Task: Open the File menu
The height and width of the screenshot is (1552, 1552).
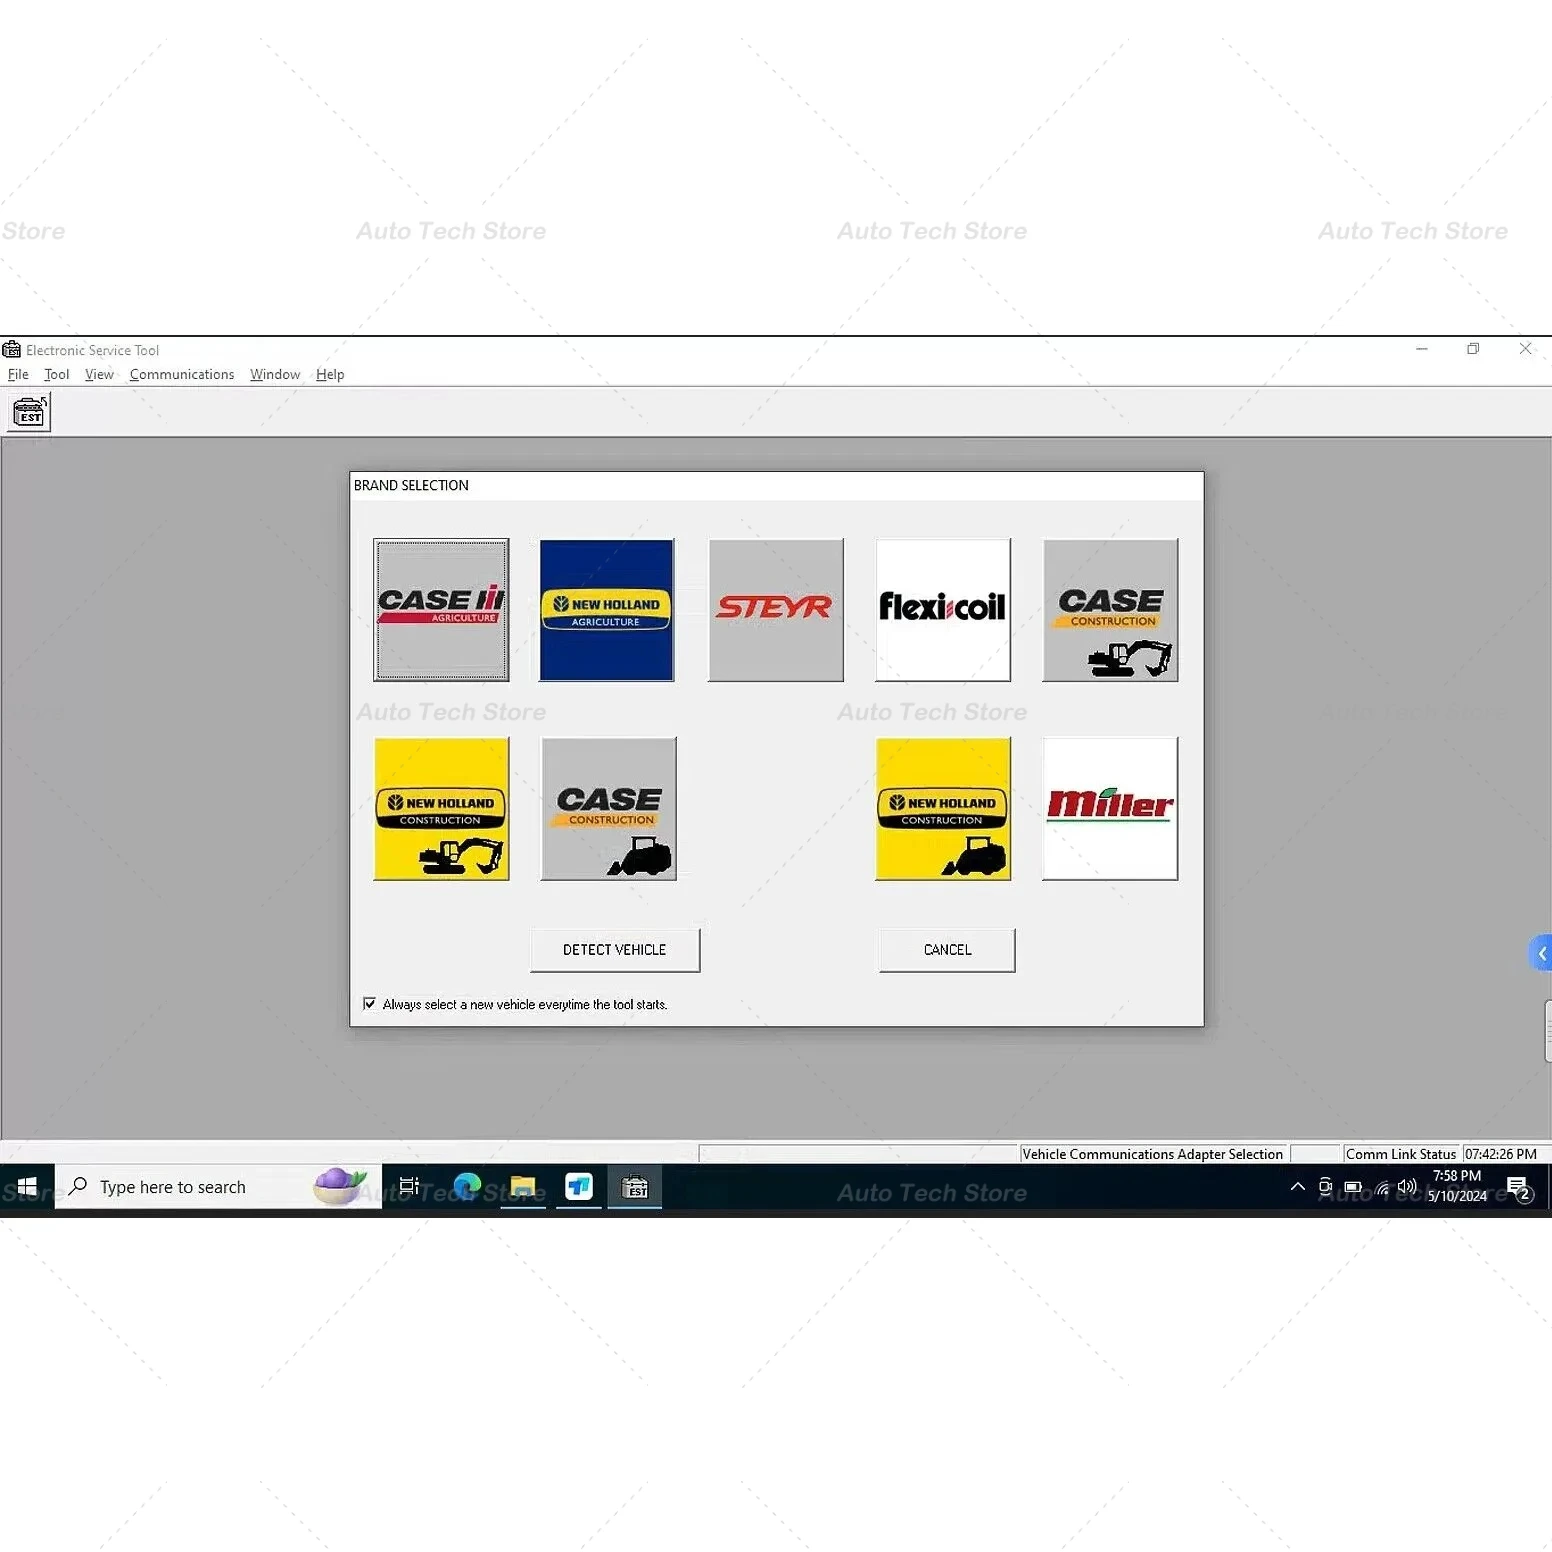Action: (x=18, y=374)
